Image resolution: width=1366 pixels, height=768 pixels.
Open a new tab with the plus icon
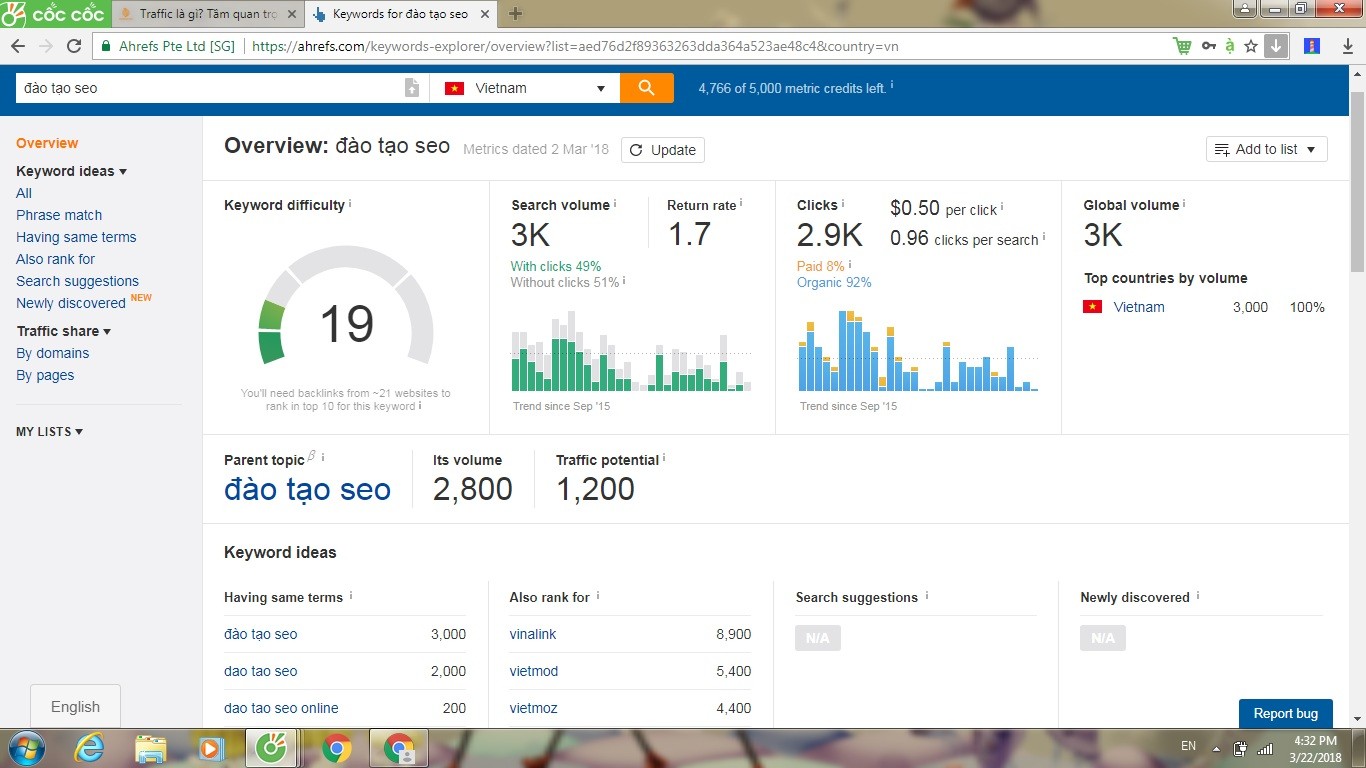click(x=516, y=14)
